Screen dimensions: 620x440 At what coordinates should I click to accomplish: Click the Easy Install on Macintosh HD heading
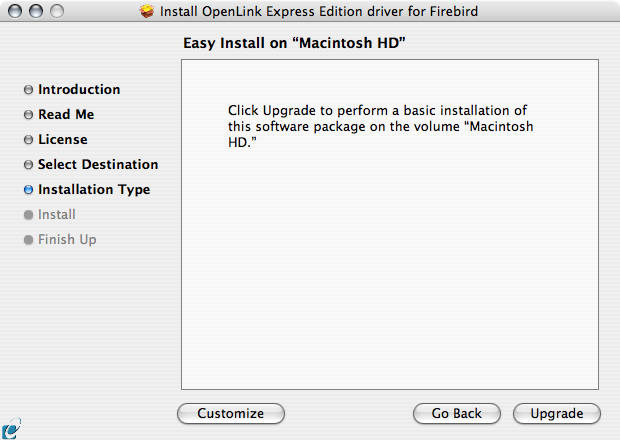(300, 44)
